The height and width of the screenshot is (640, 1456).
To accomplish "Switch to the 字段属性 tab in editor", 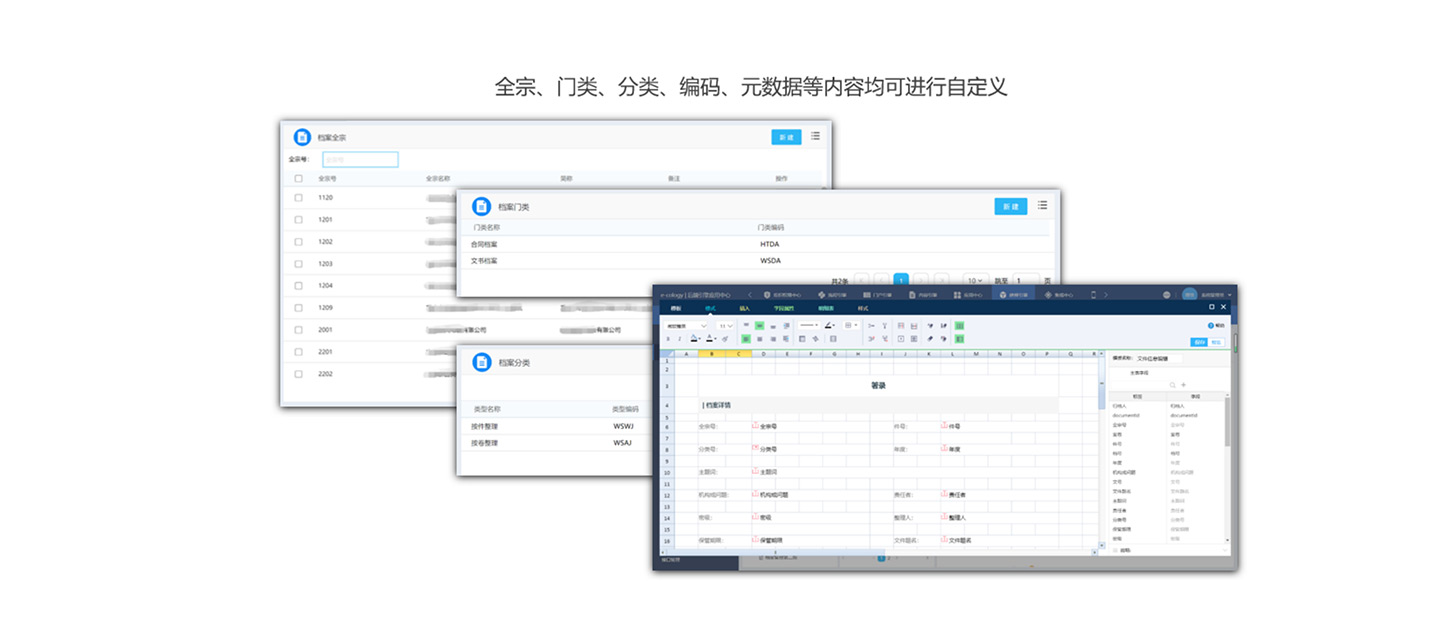I will (x=783, y=309).
